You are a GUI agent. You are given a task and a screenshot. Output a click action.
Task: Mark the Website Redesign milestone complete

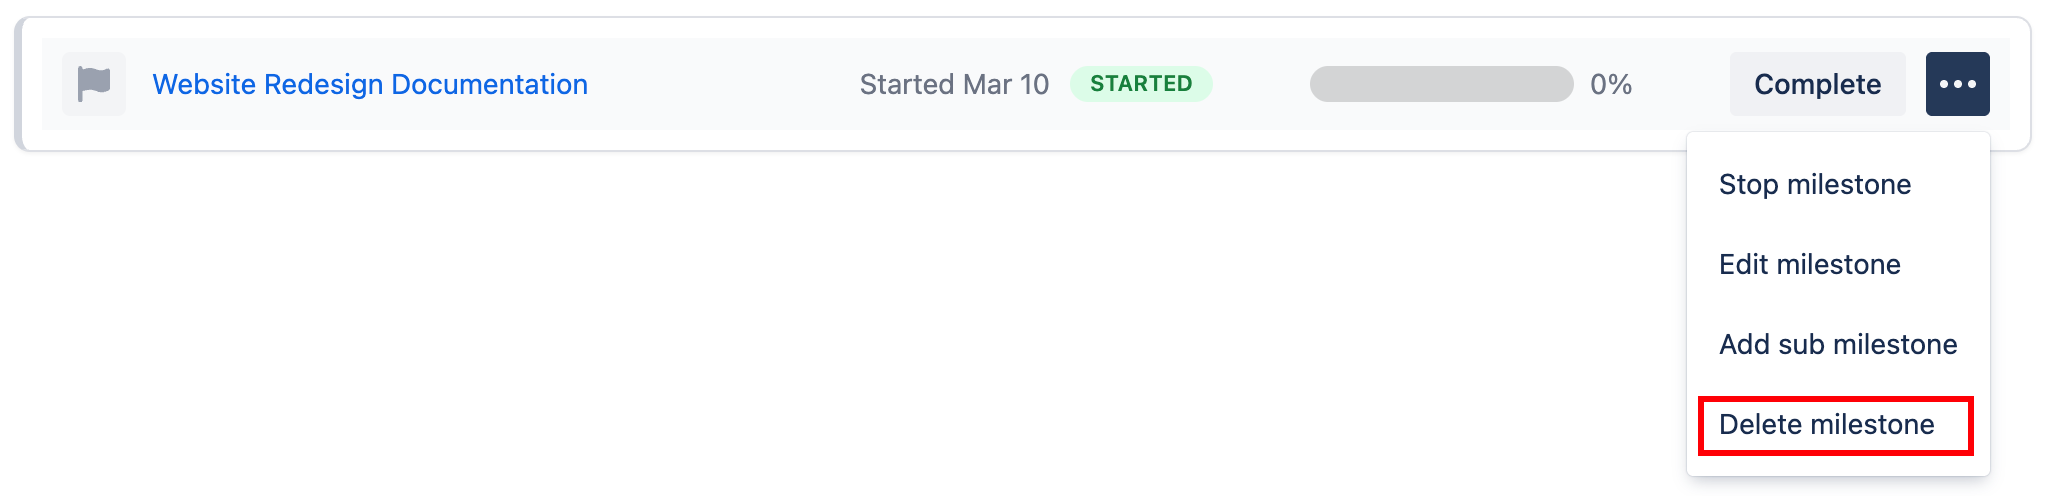click(x=1817, y=84)
